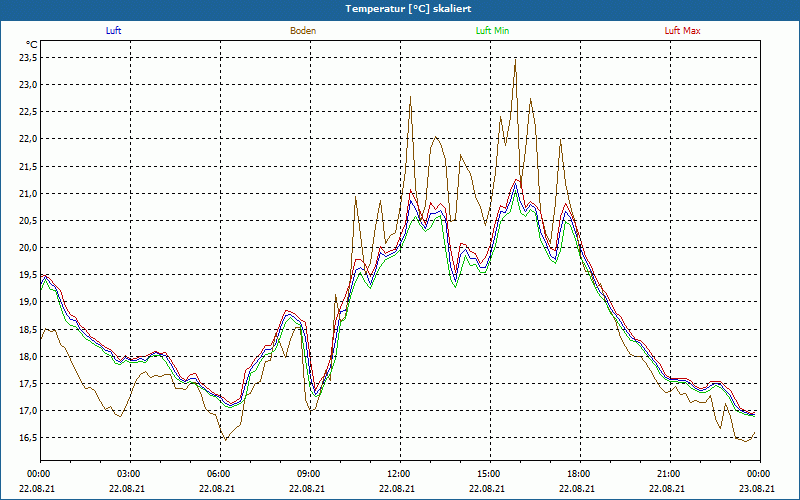Click the 19,5 y-axis value
This screenshot has height=500, width=800.
tap(28, 275)
